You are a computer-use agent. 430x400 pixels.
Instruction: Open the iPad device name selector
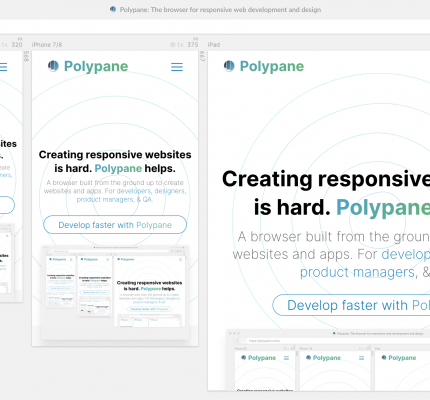pos(214,45)
